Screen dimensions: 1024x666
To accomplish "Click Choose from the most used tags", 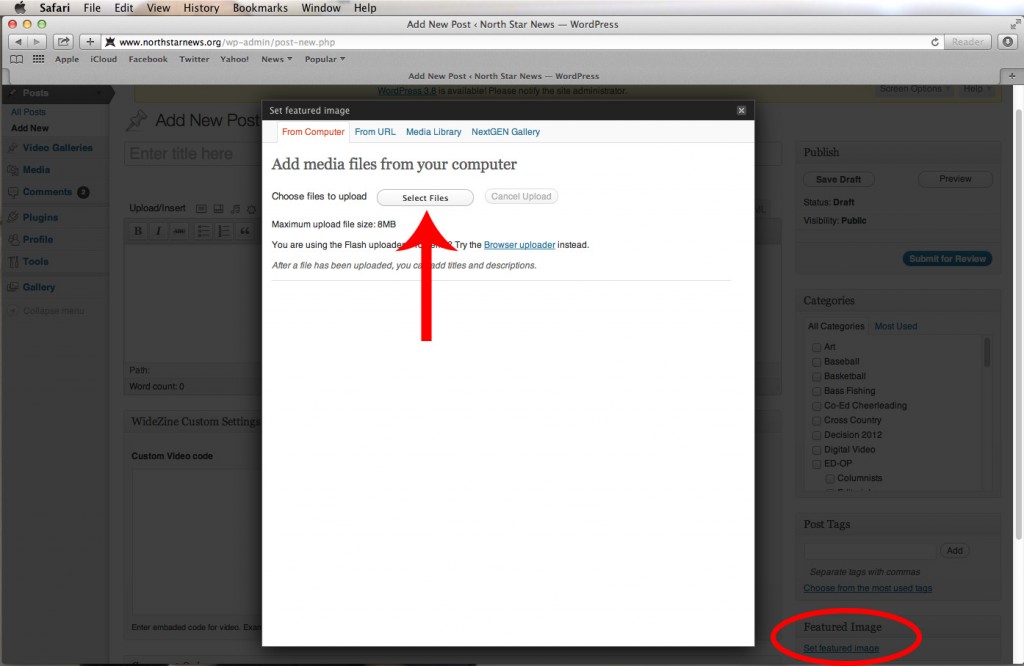I will pos(867,588).
